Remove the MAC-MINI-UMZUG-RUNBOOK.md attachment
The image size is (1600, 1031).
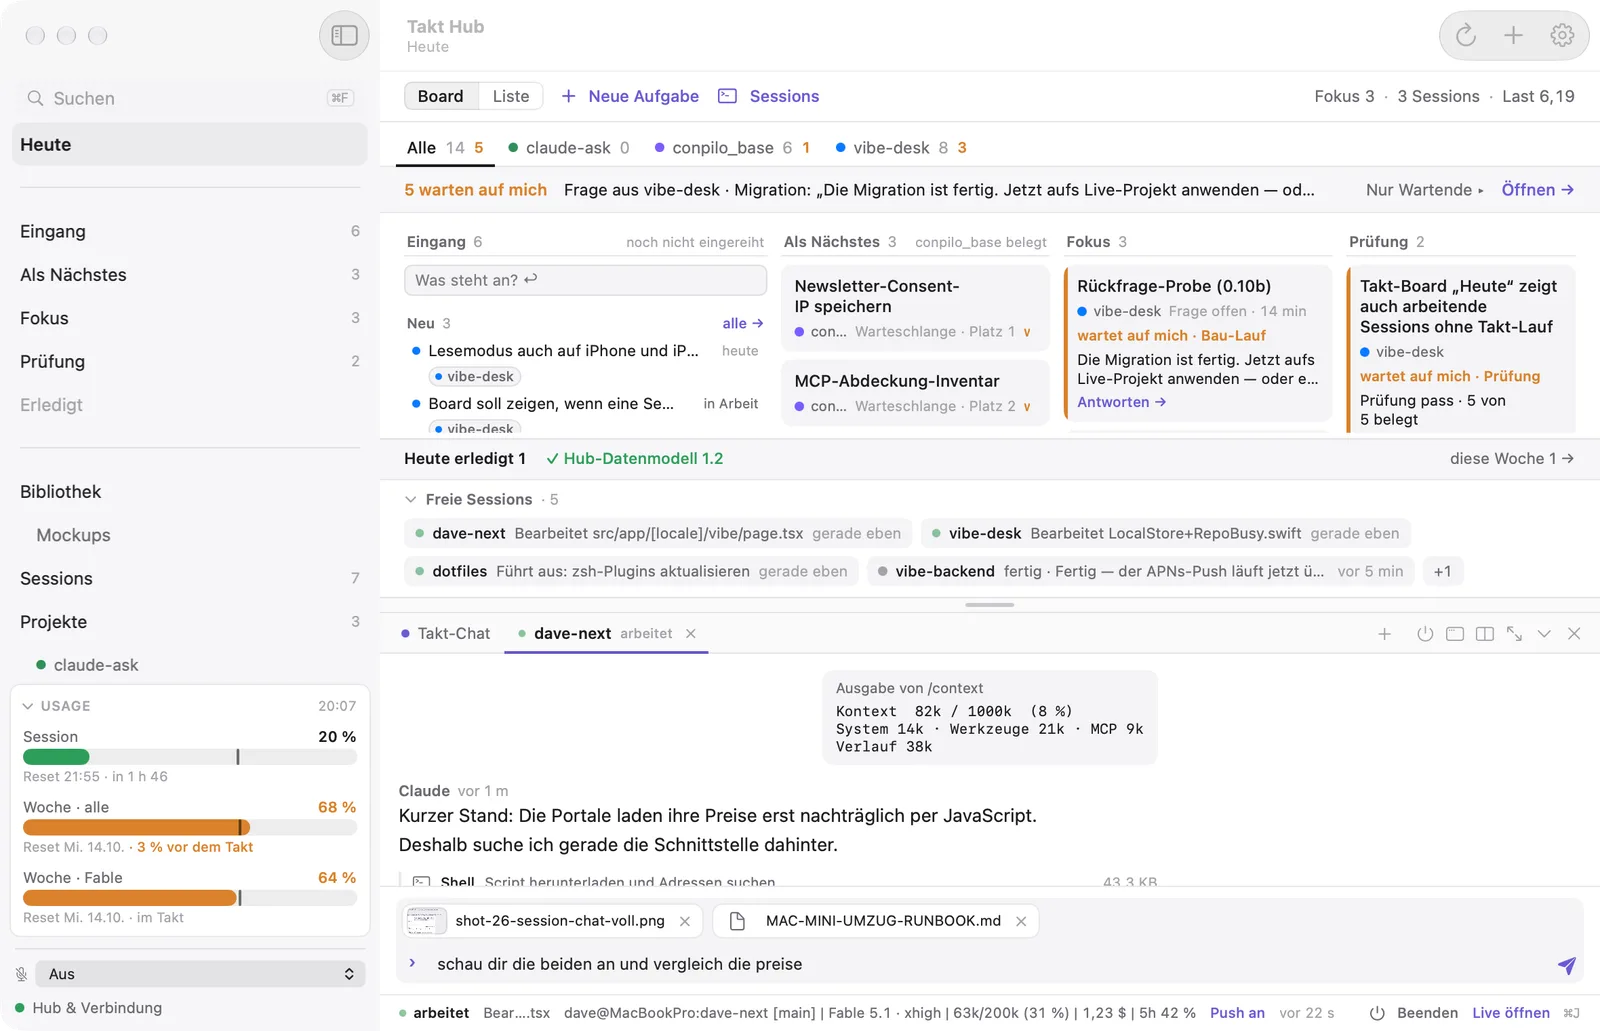tap(1021, 922)
